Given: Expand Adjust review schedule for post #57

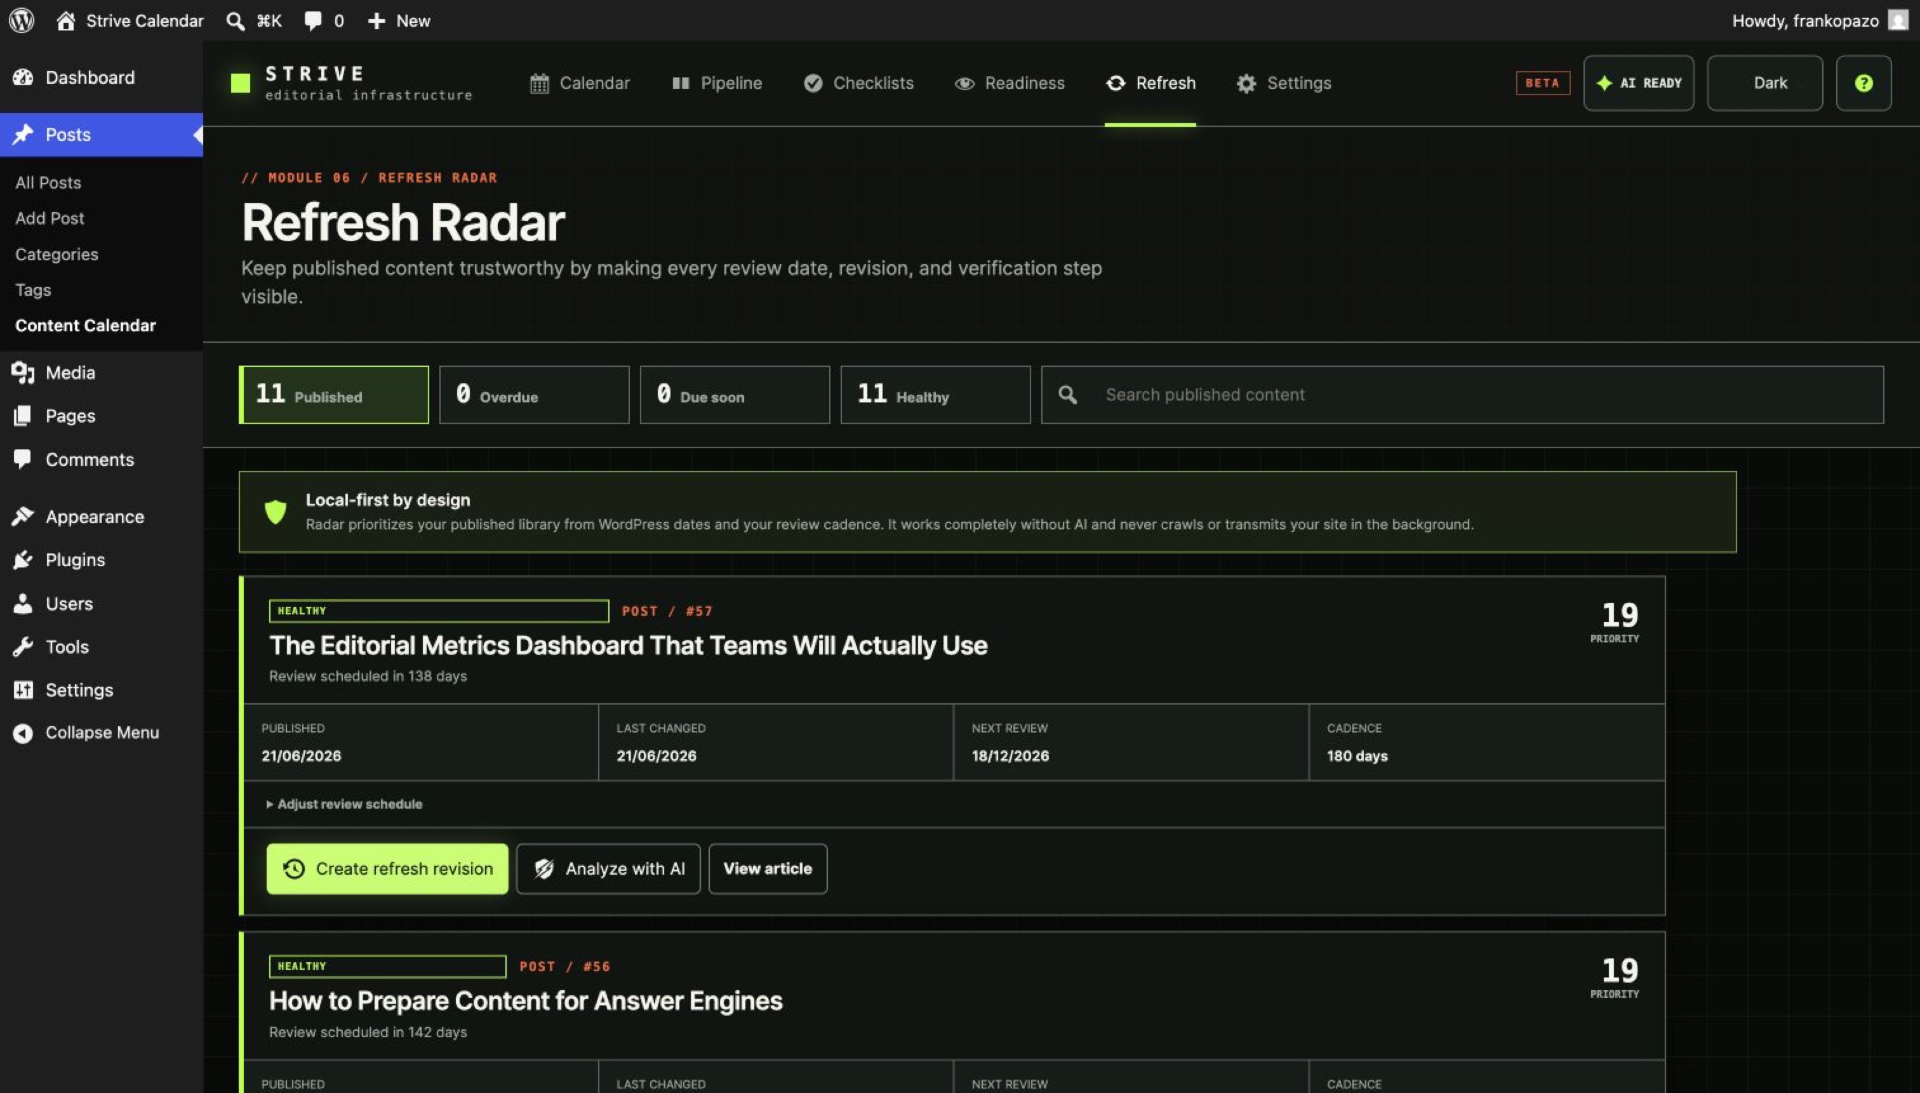Looking at the screenshot, I should point(344,804).
